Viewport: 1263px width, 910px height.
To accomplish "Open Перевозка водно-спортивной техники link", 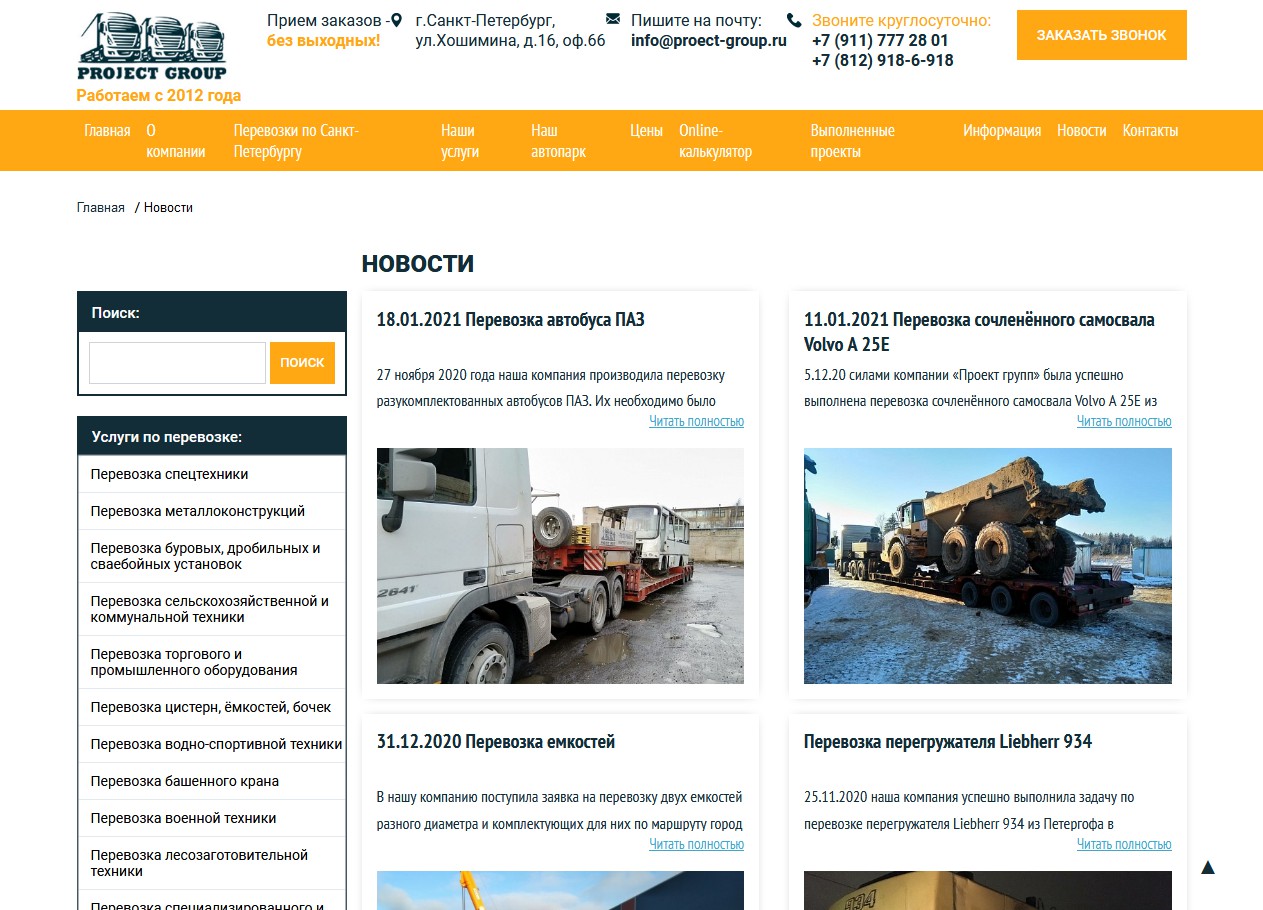I will [212, 744].
